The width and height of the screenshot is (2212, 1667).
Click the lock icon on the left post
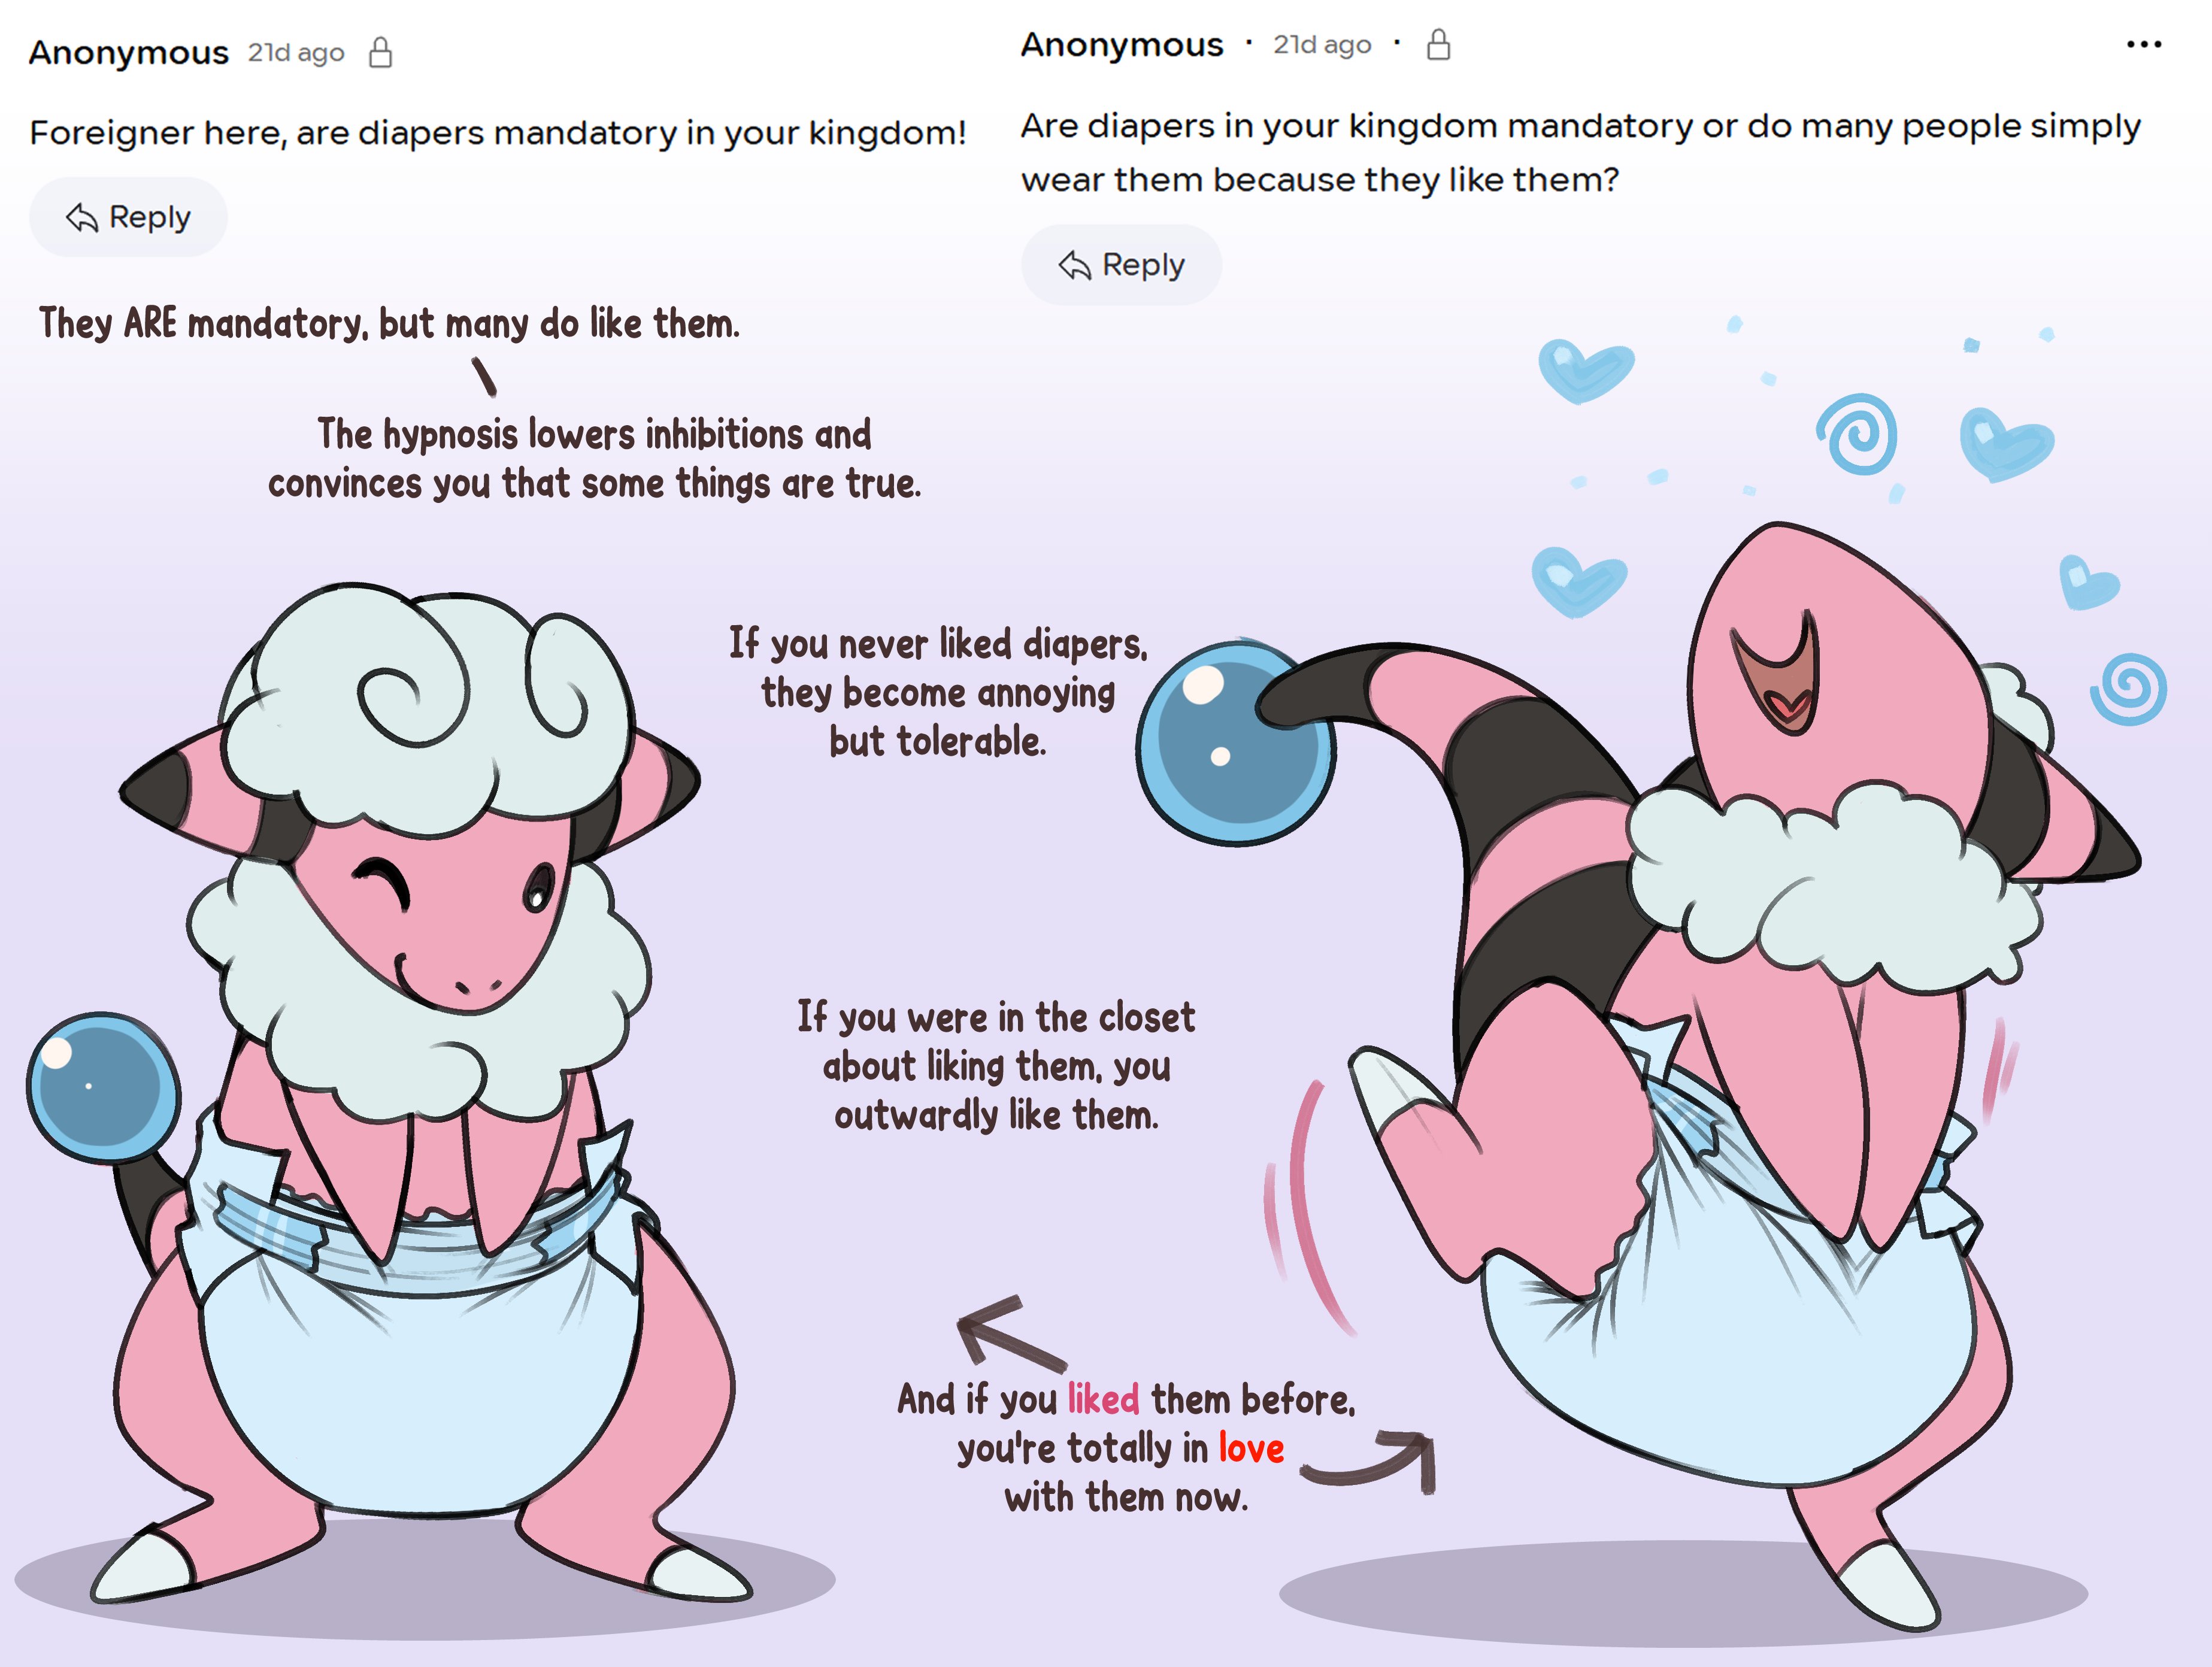point(380,52)
